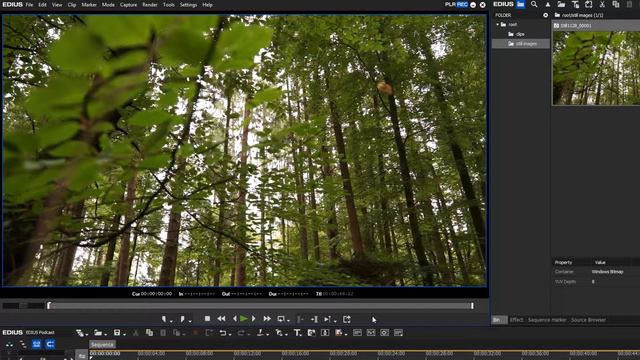Click the Export icon in player controls
The image size is (640, 360).
point(347,319)
